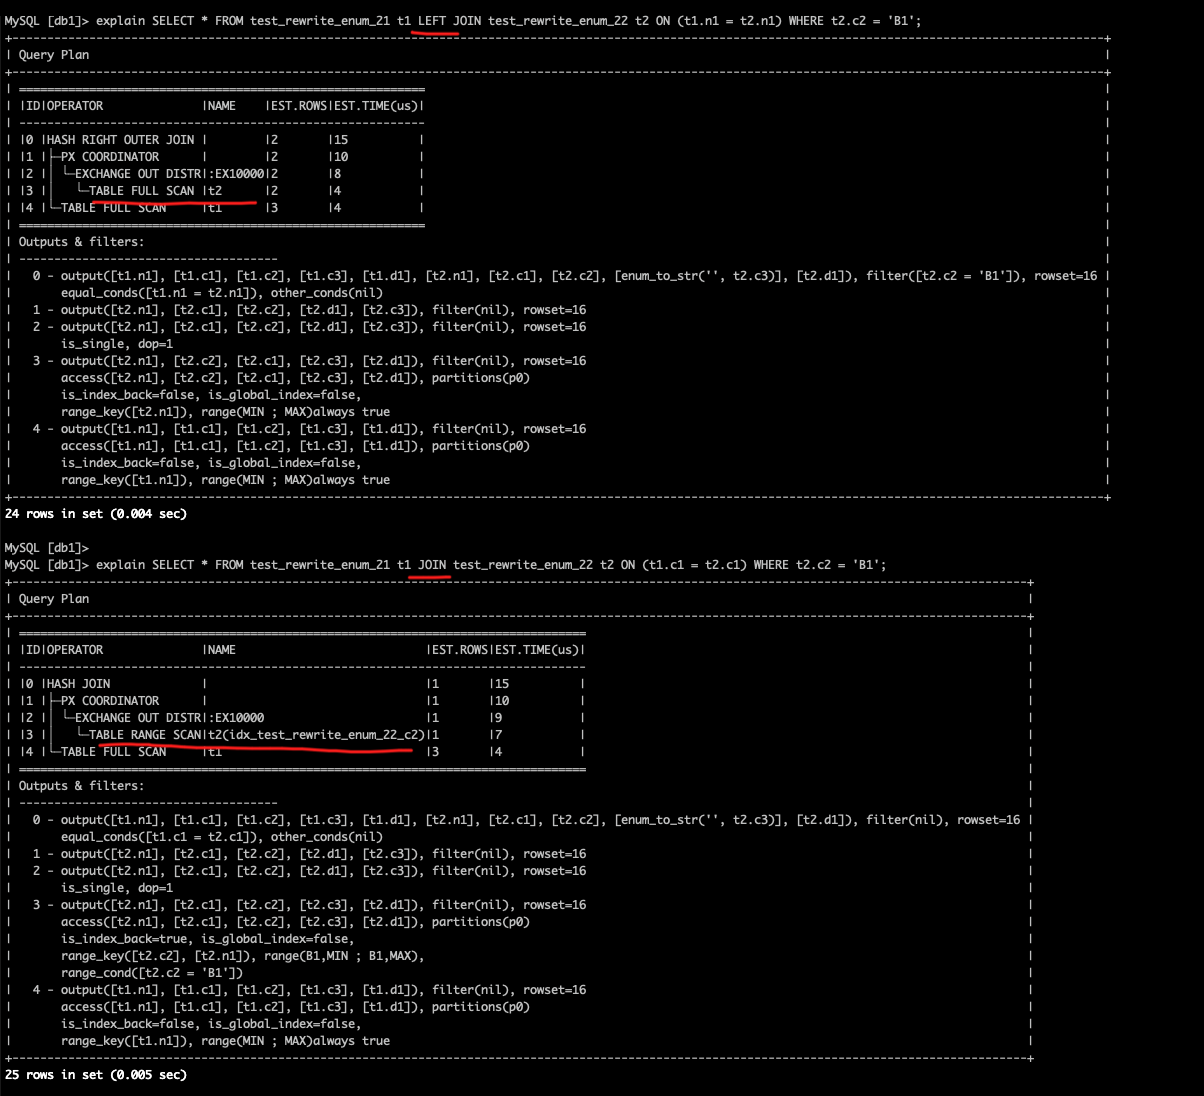Click the "24 rows in set (0.004 sec)" line
This screenshot has height=1096, width=1204.
coord(96,514)
